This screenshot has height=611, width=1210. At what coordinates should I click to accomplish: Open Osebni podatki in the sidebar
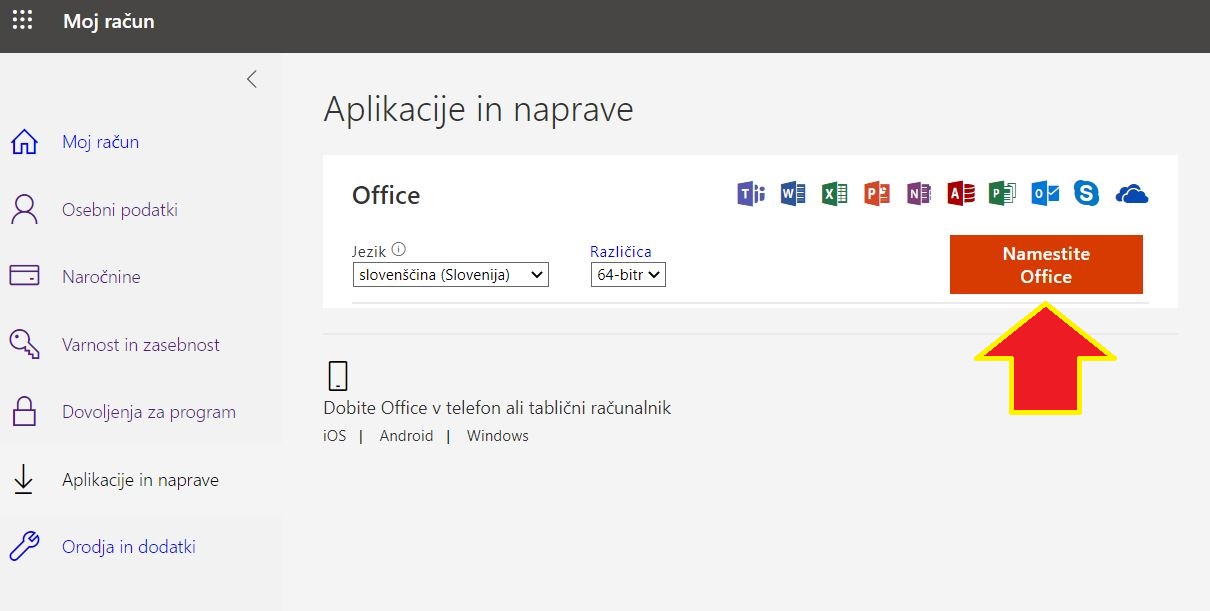120,210
